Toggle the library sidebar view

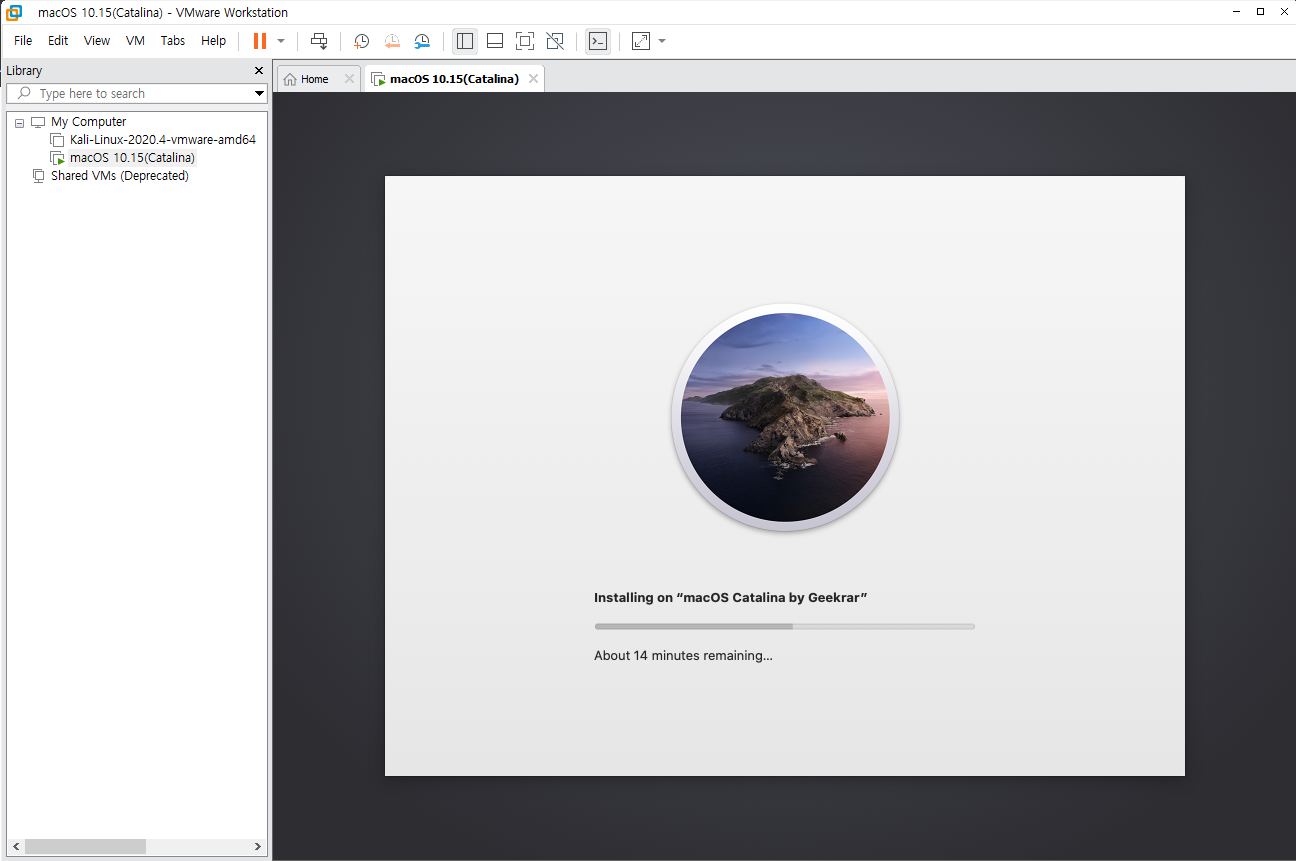click(x=465, y=41)
